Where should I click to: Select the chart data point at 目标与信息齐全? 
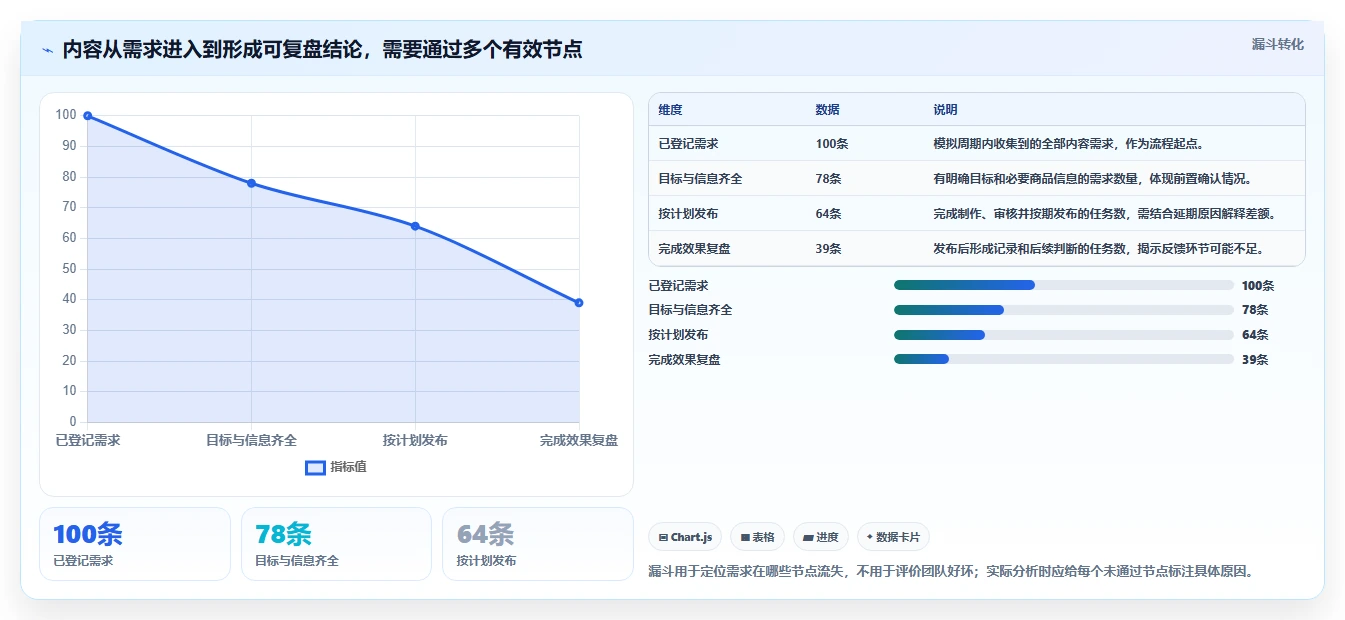pyautogui.click(x=251, y=183)
